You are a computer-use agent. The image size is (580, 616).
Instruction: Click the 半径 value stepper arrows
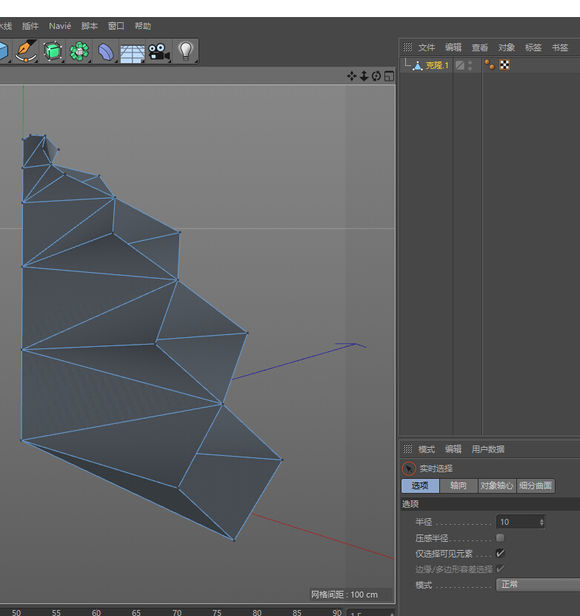[x=541, y=522]
